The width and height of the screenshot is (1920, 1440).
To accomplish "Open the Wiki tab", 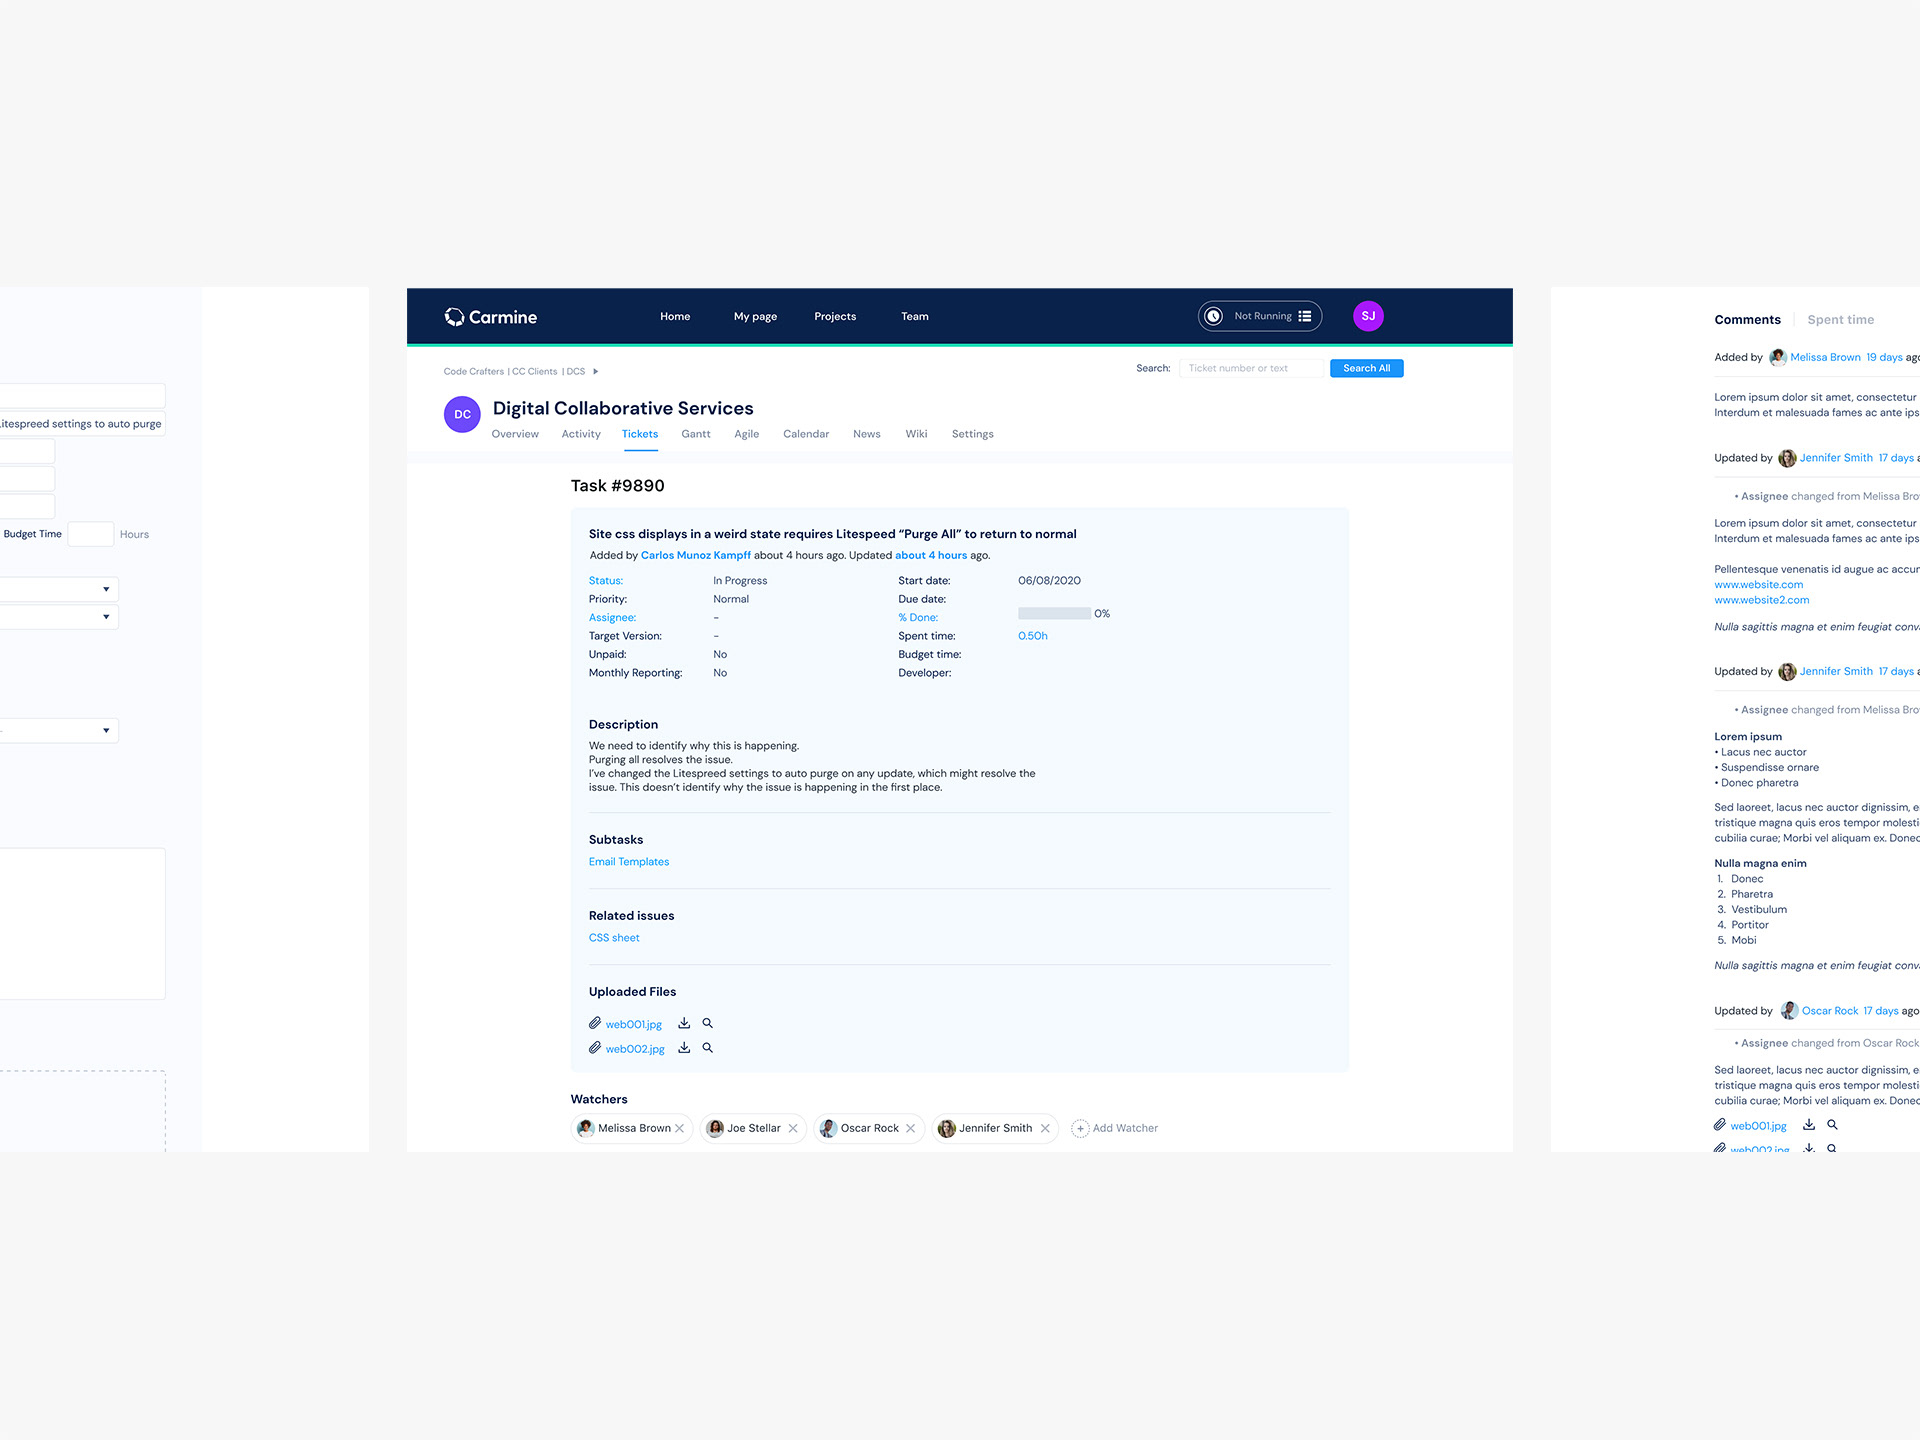I will coord(917,434).
